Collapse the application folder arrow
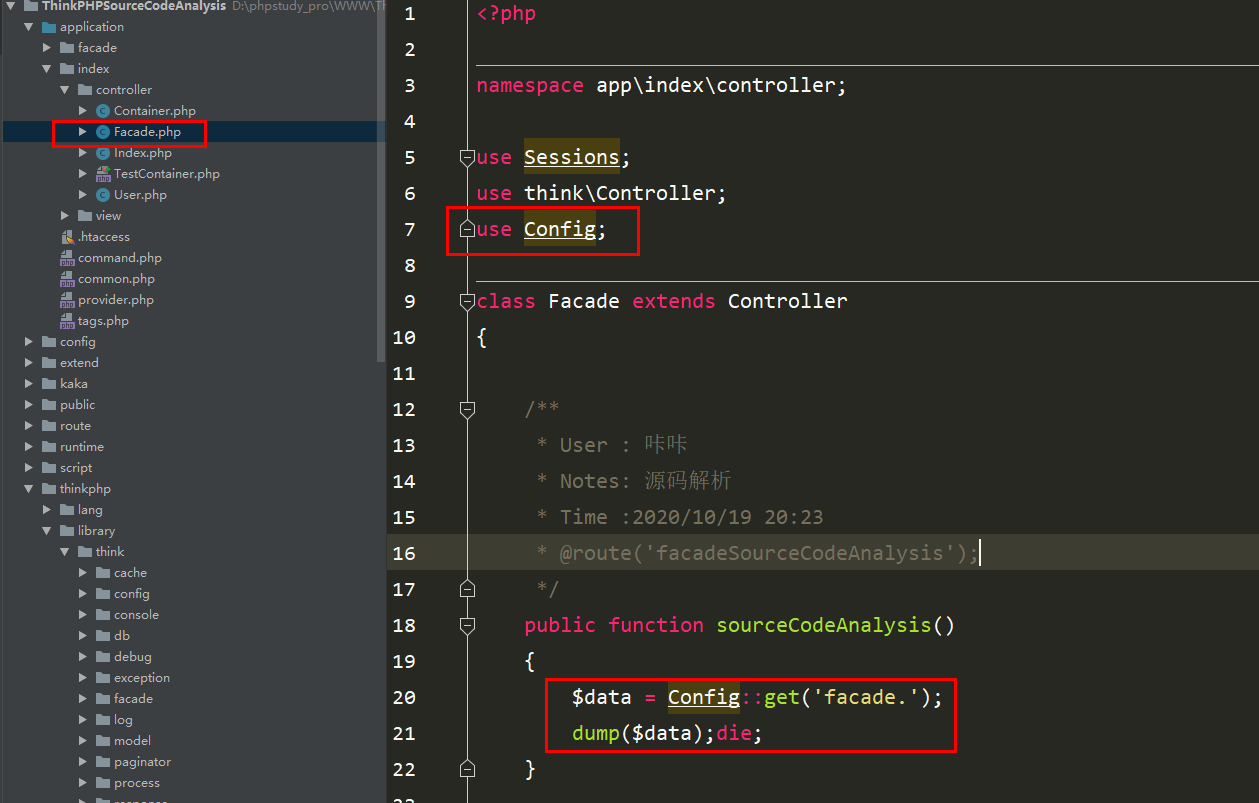 pyautogui.click(x=29, y=27)
